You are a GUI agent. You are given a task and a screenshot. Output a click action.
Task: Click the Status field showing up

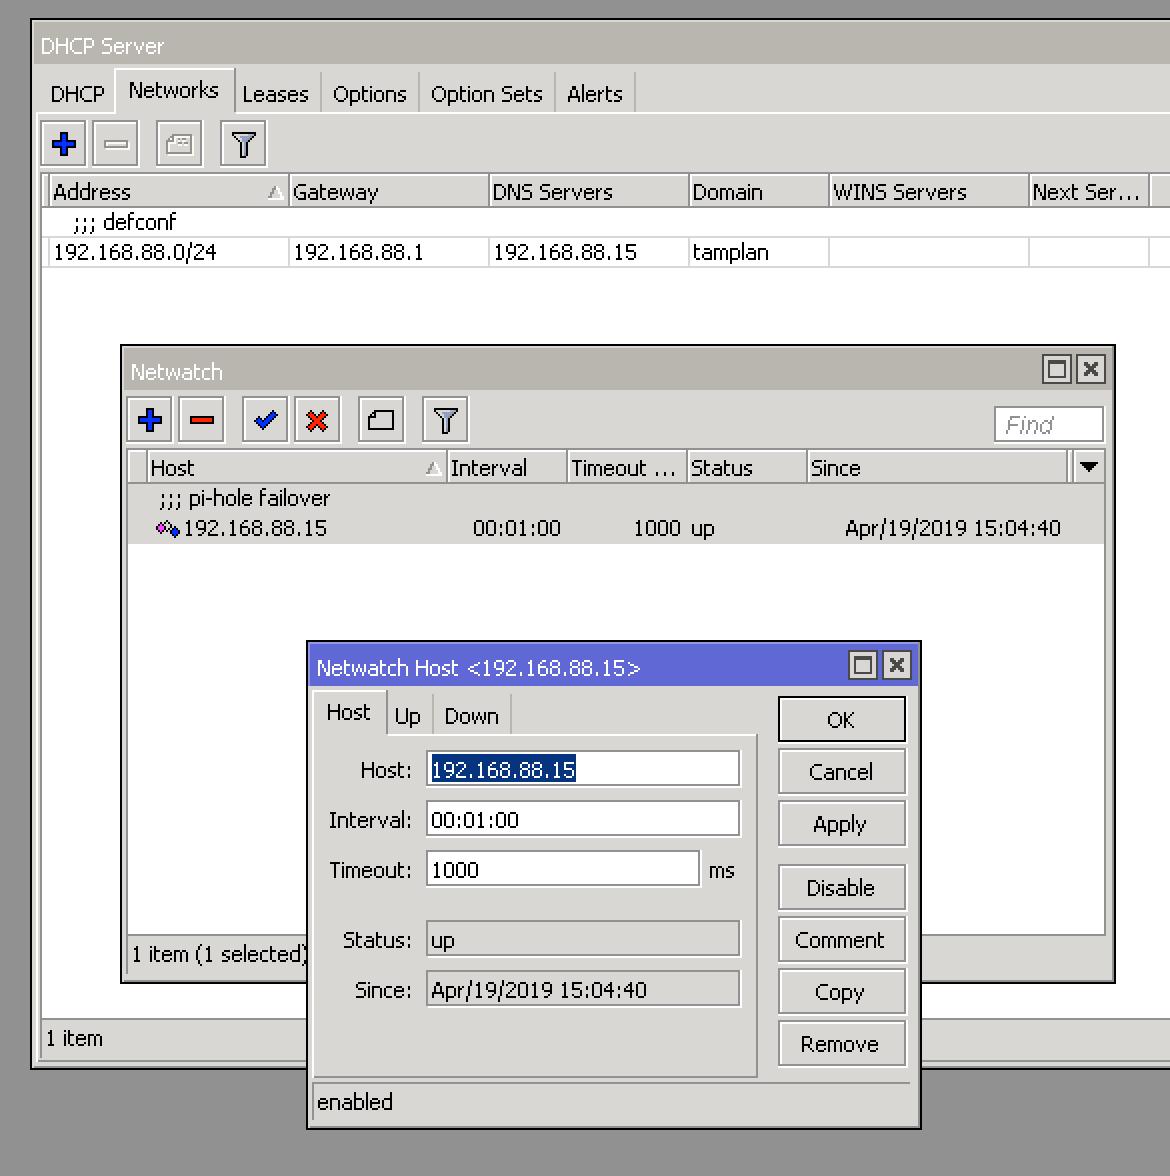click(583, 939)
